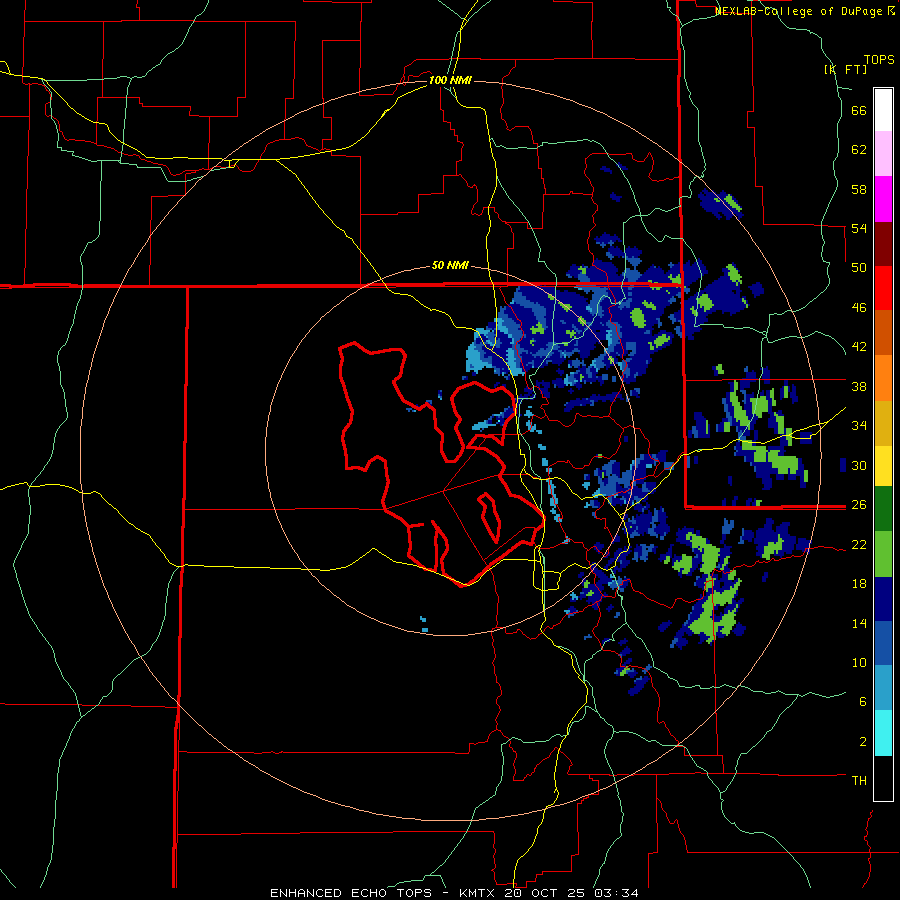Click the "54" legend value

pyautogui.click(x=859, y=228)
